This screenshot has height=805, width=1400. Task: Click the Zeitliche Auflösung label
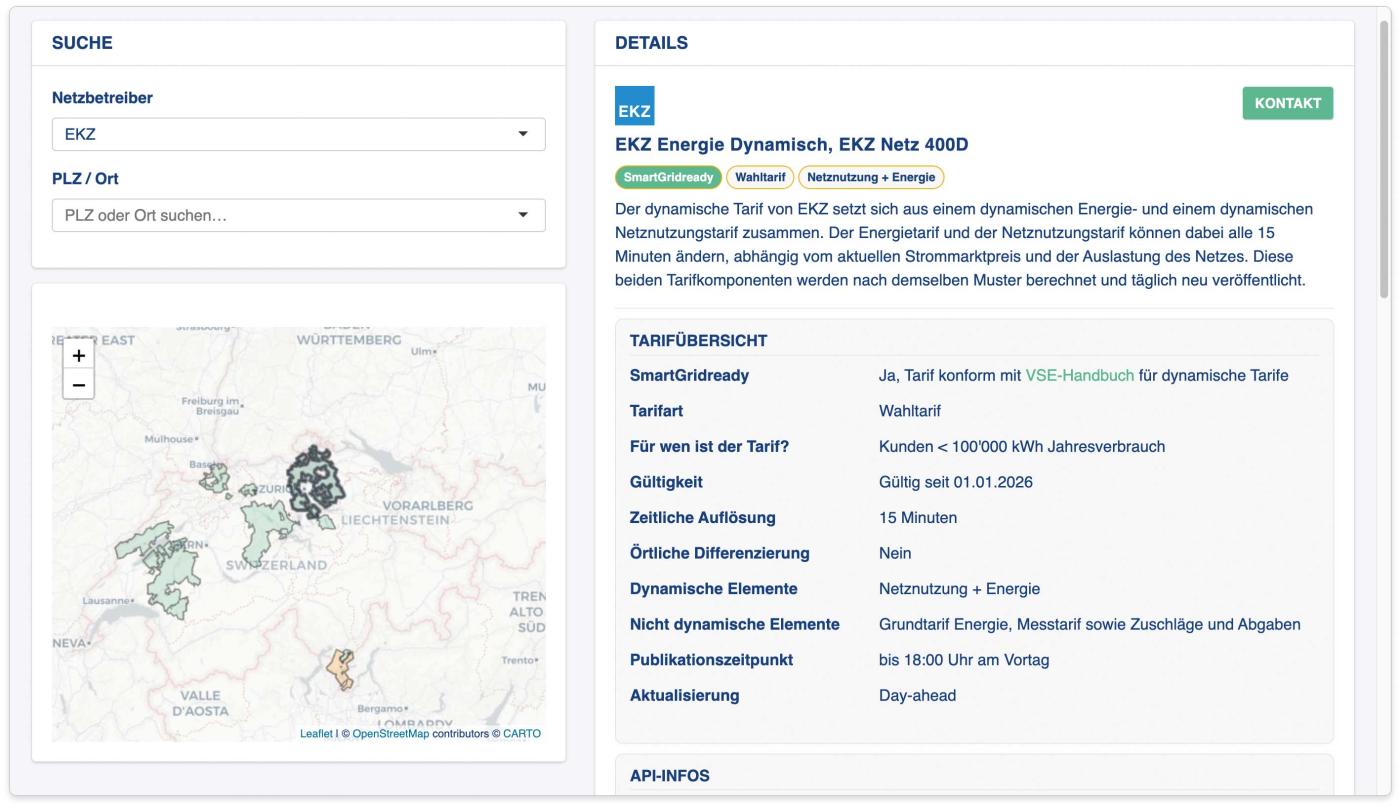click(703, 518)
